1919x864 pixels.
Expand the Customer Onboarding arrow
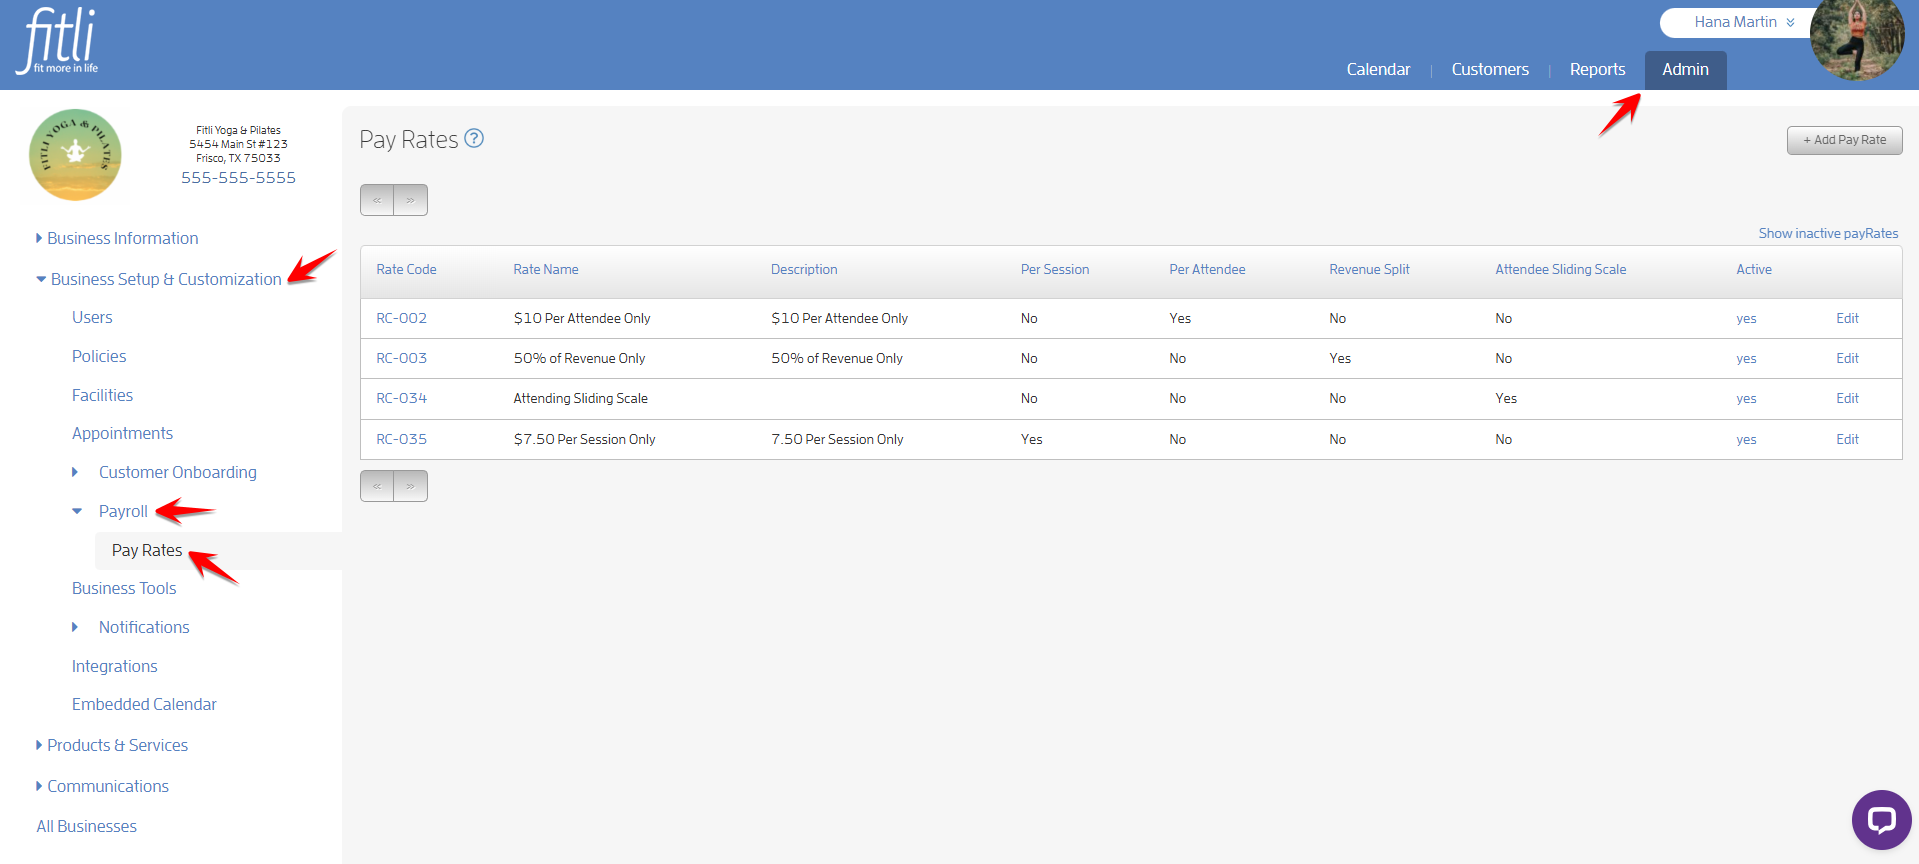[x=75, y=472]
